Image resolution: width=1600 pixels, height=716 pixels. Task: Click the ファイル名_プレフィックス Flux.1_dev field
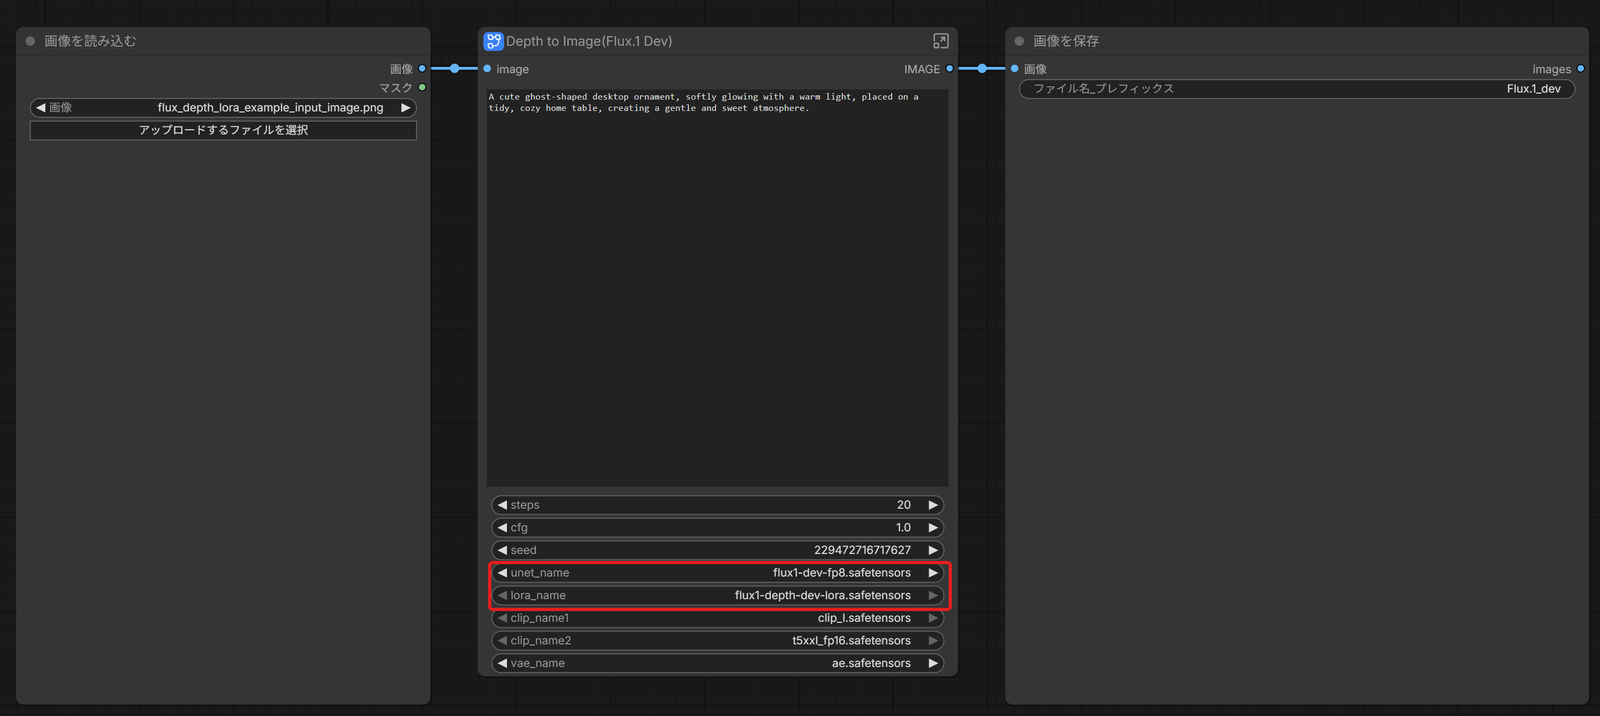[x=1297, y=89]
